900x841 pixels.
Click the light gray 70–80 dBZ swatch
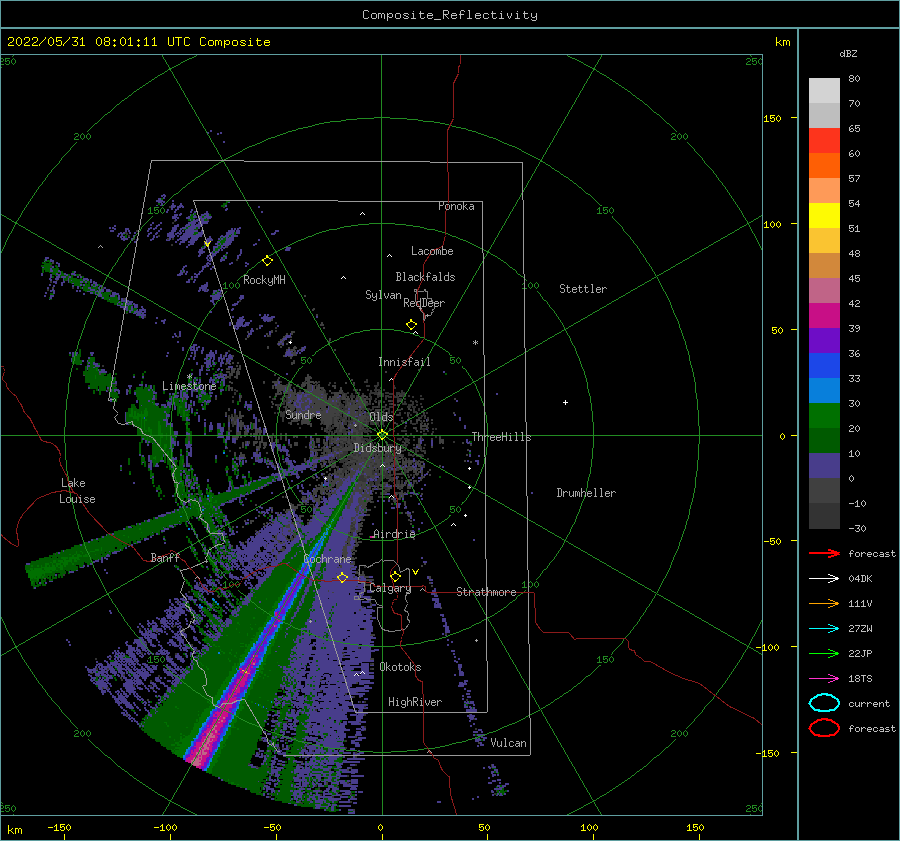pyautogui.click(x=824, y=91)
